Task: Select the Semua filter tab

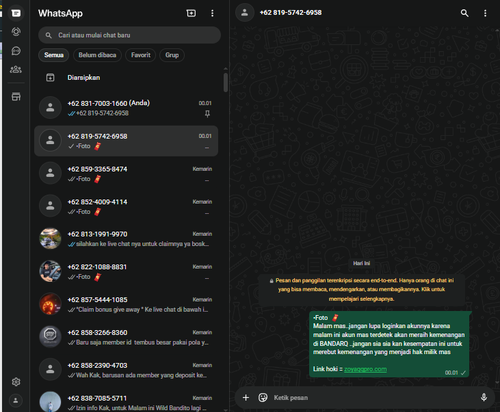Action: tap(54, 55)
